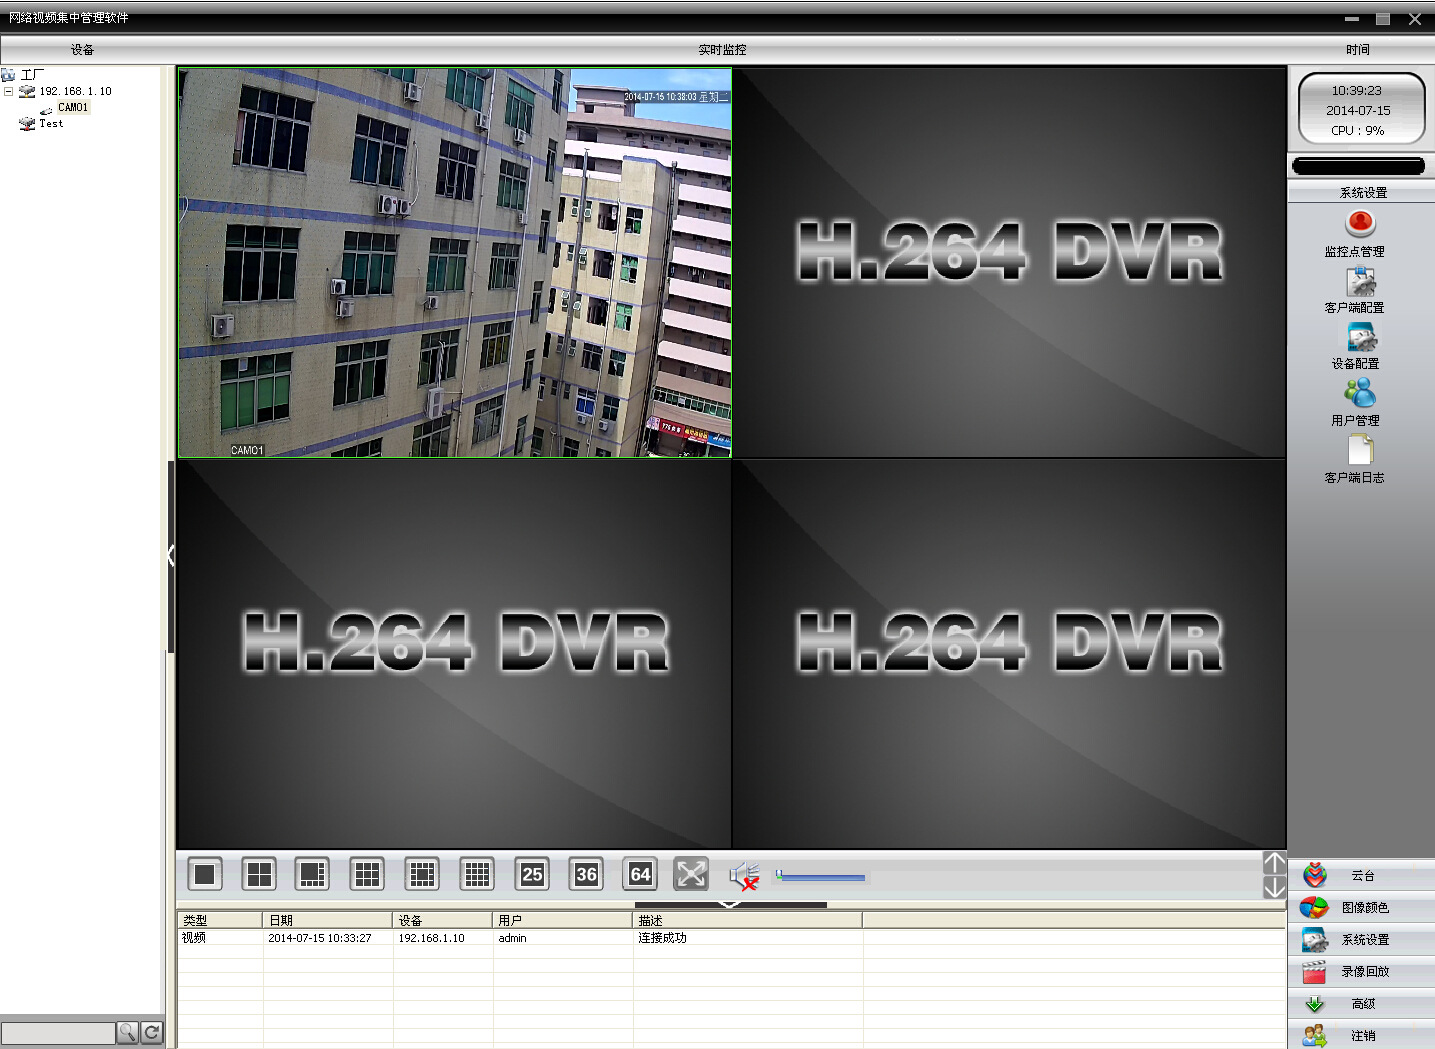1435x1049 pixels.
Task: Select the bottom-left empty DVR window
Action: coord(455,654)
